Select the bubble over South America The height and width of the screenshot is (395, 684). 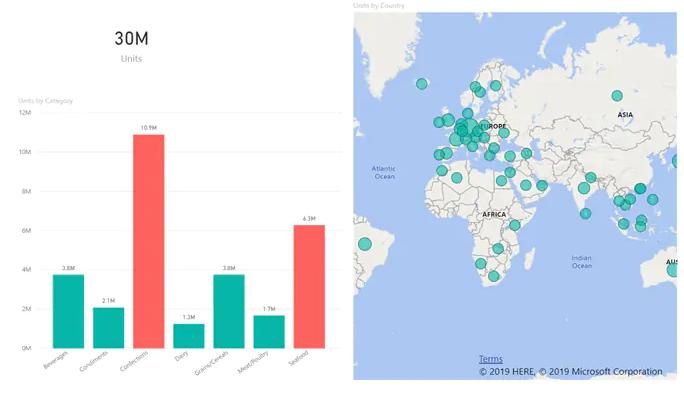[365, 244]
